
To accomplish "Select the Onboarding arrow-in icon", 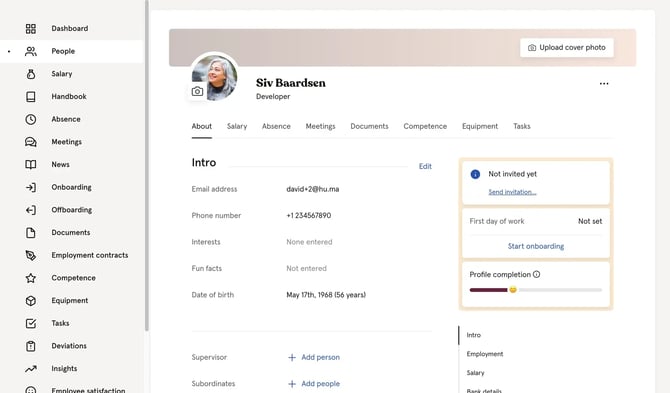I will tap(31, 187).
